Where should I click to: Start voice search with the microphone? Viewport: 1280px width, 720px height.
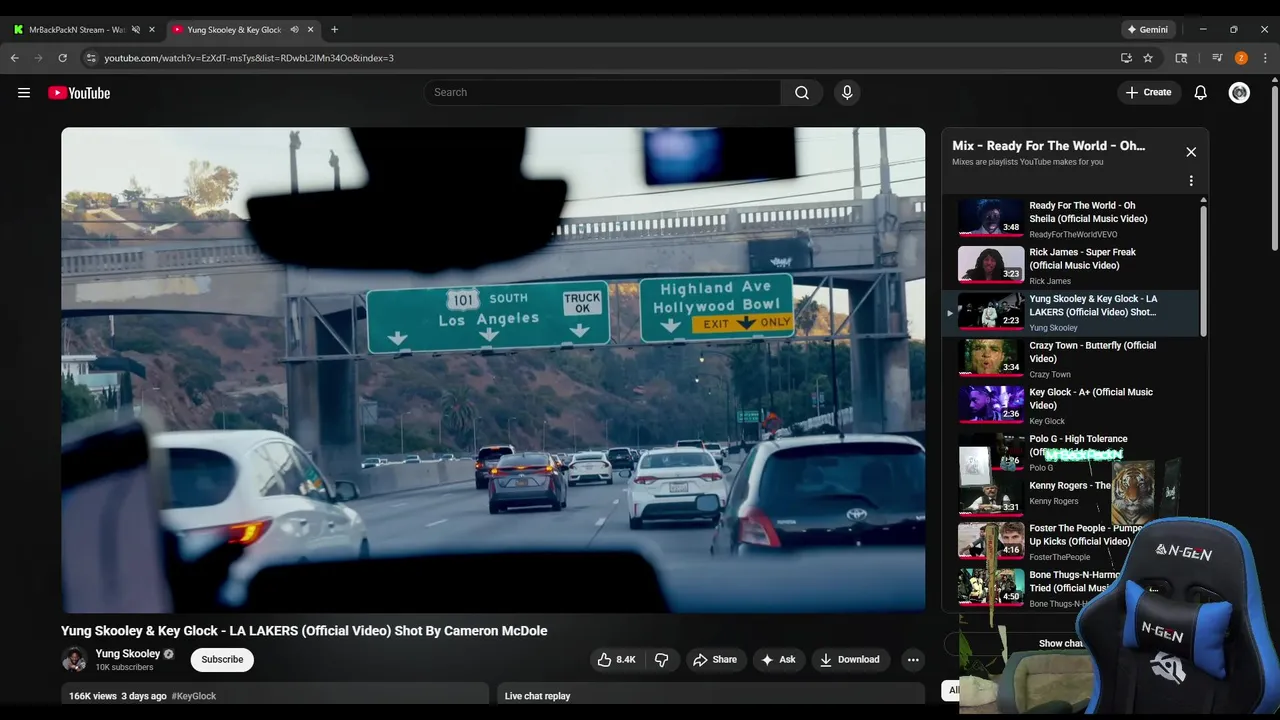[847, 93]
